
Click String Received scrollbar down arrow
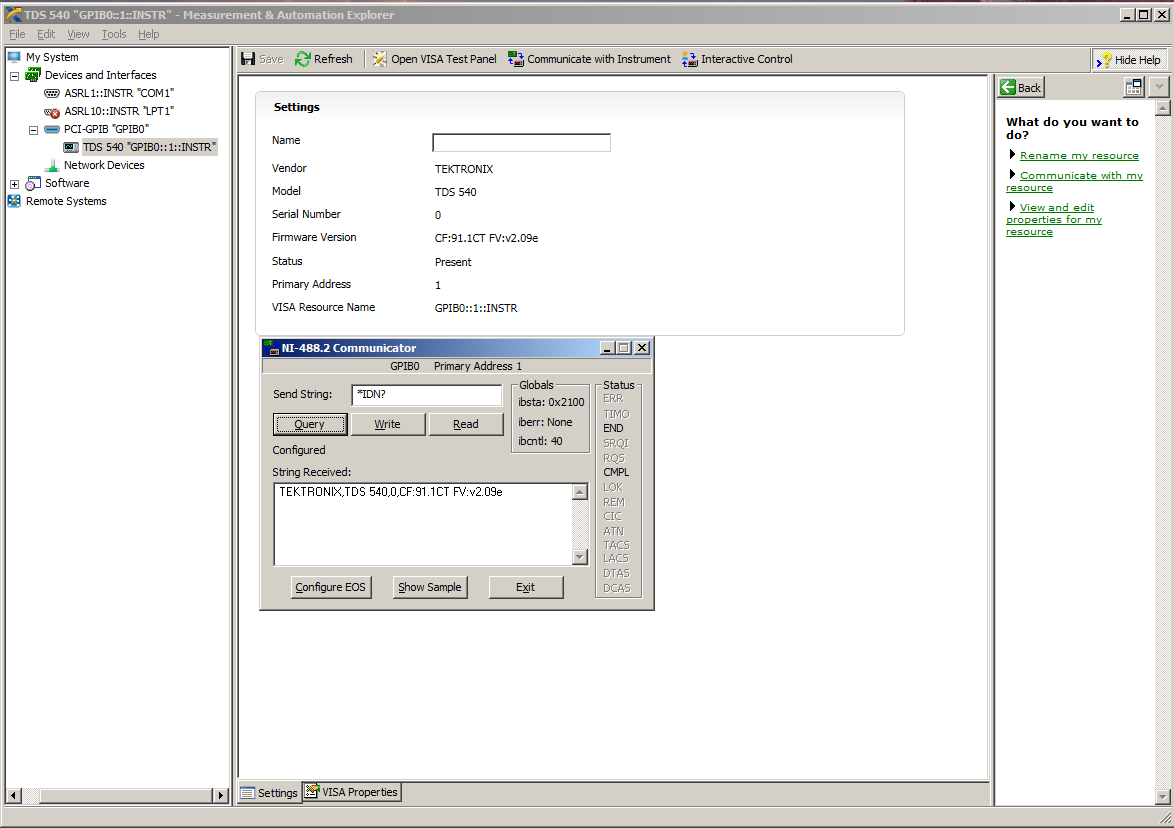tap(580, 557)
